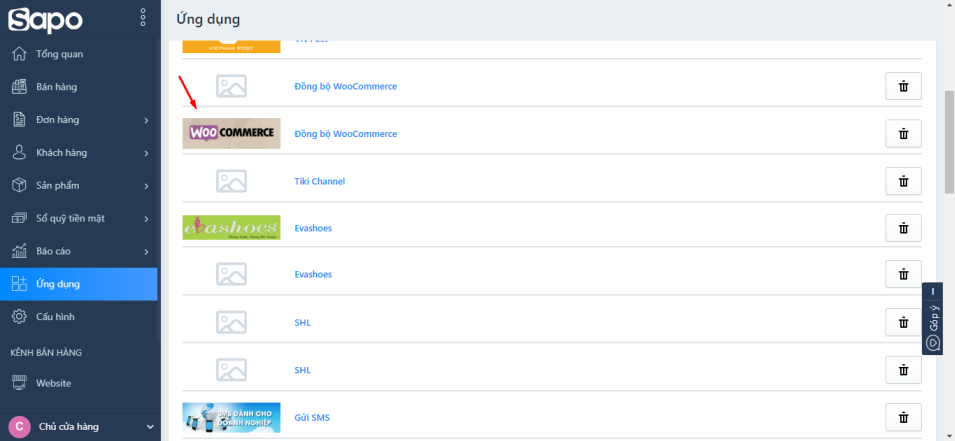Delete Evashoes app with green logo
This screenshot has height=441, width=955.
point(903,228)
